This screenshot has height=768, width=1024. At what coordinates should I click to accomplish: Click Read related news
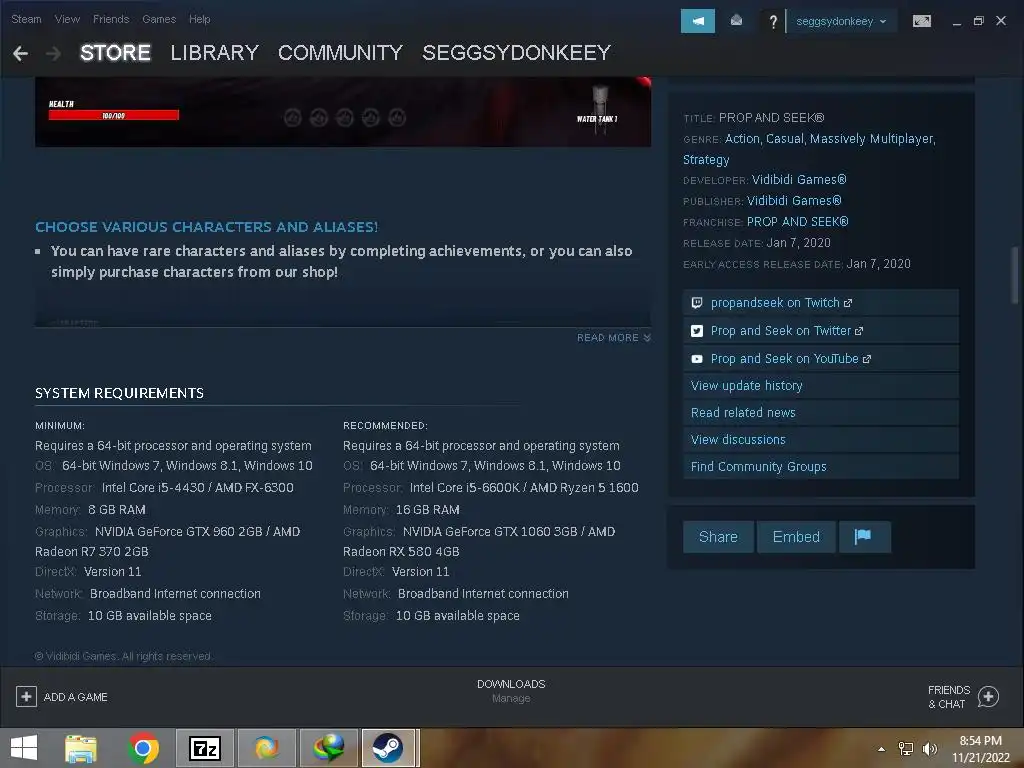[x=820, y=413]
